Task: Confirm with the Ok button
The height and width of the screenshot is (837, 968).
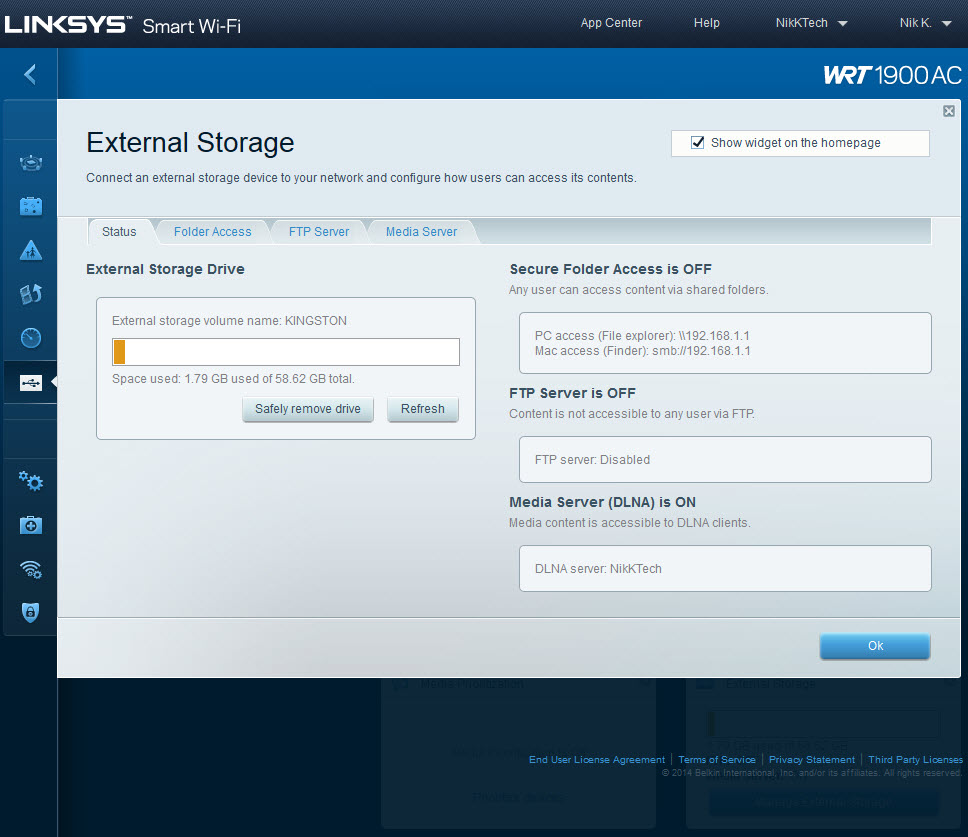Action: [x=875, y=646]
